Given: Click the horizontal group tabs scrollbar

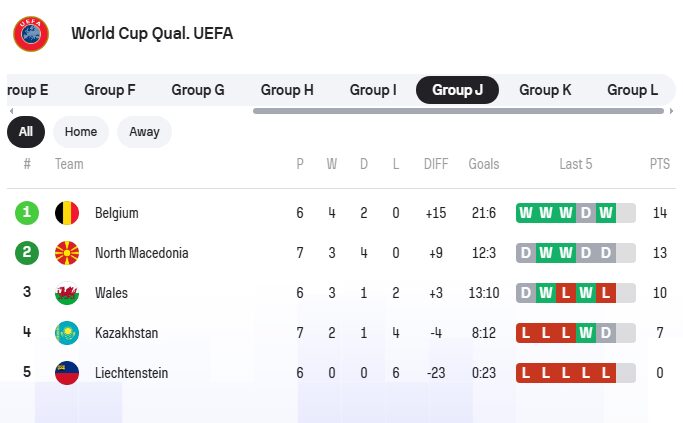Looking at the screenshot, I should pyautogui.click(x=458, y=111).
